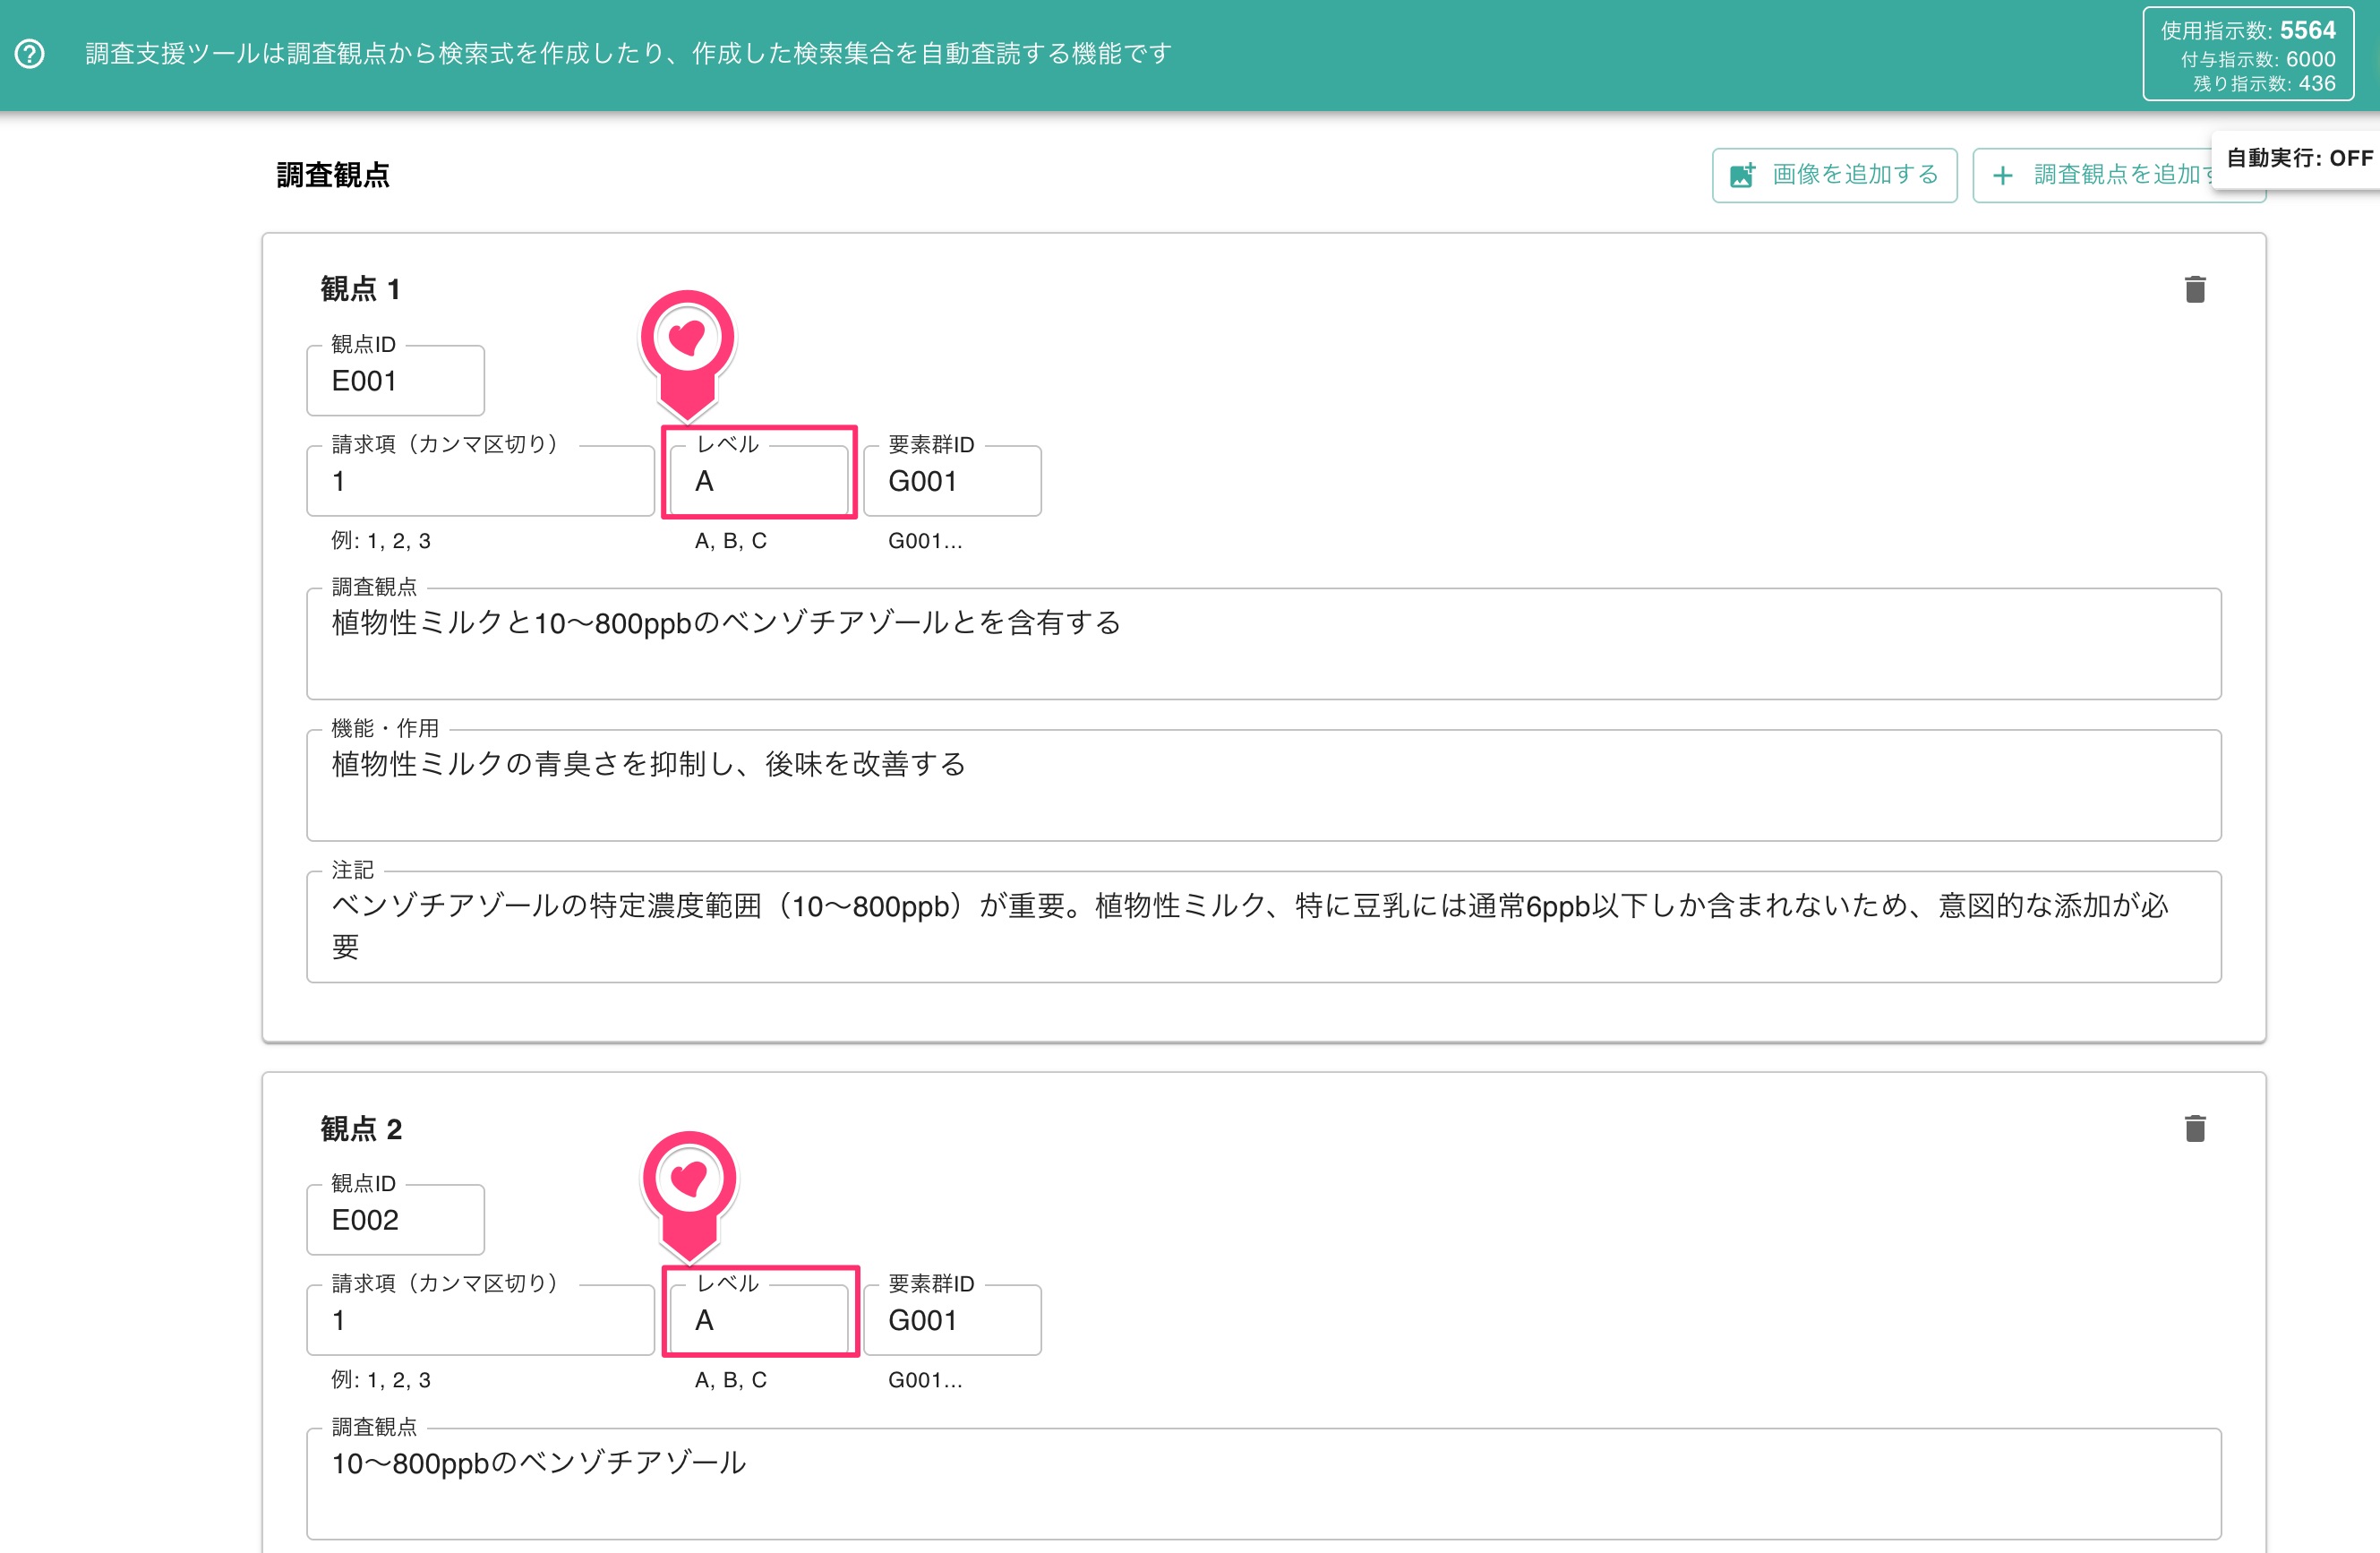2380x1553 pixels.
Task: Click hint A, B, C under 観点 2 レベル
Action: pyautogui.click(x=731, y=1380)
